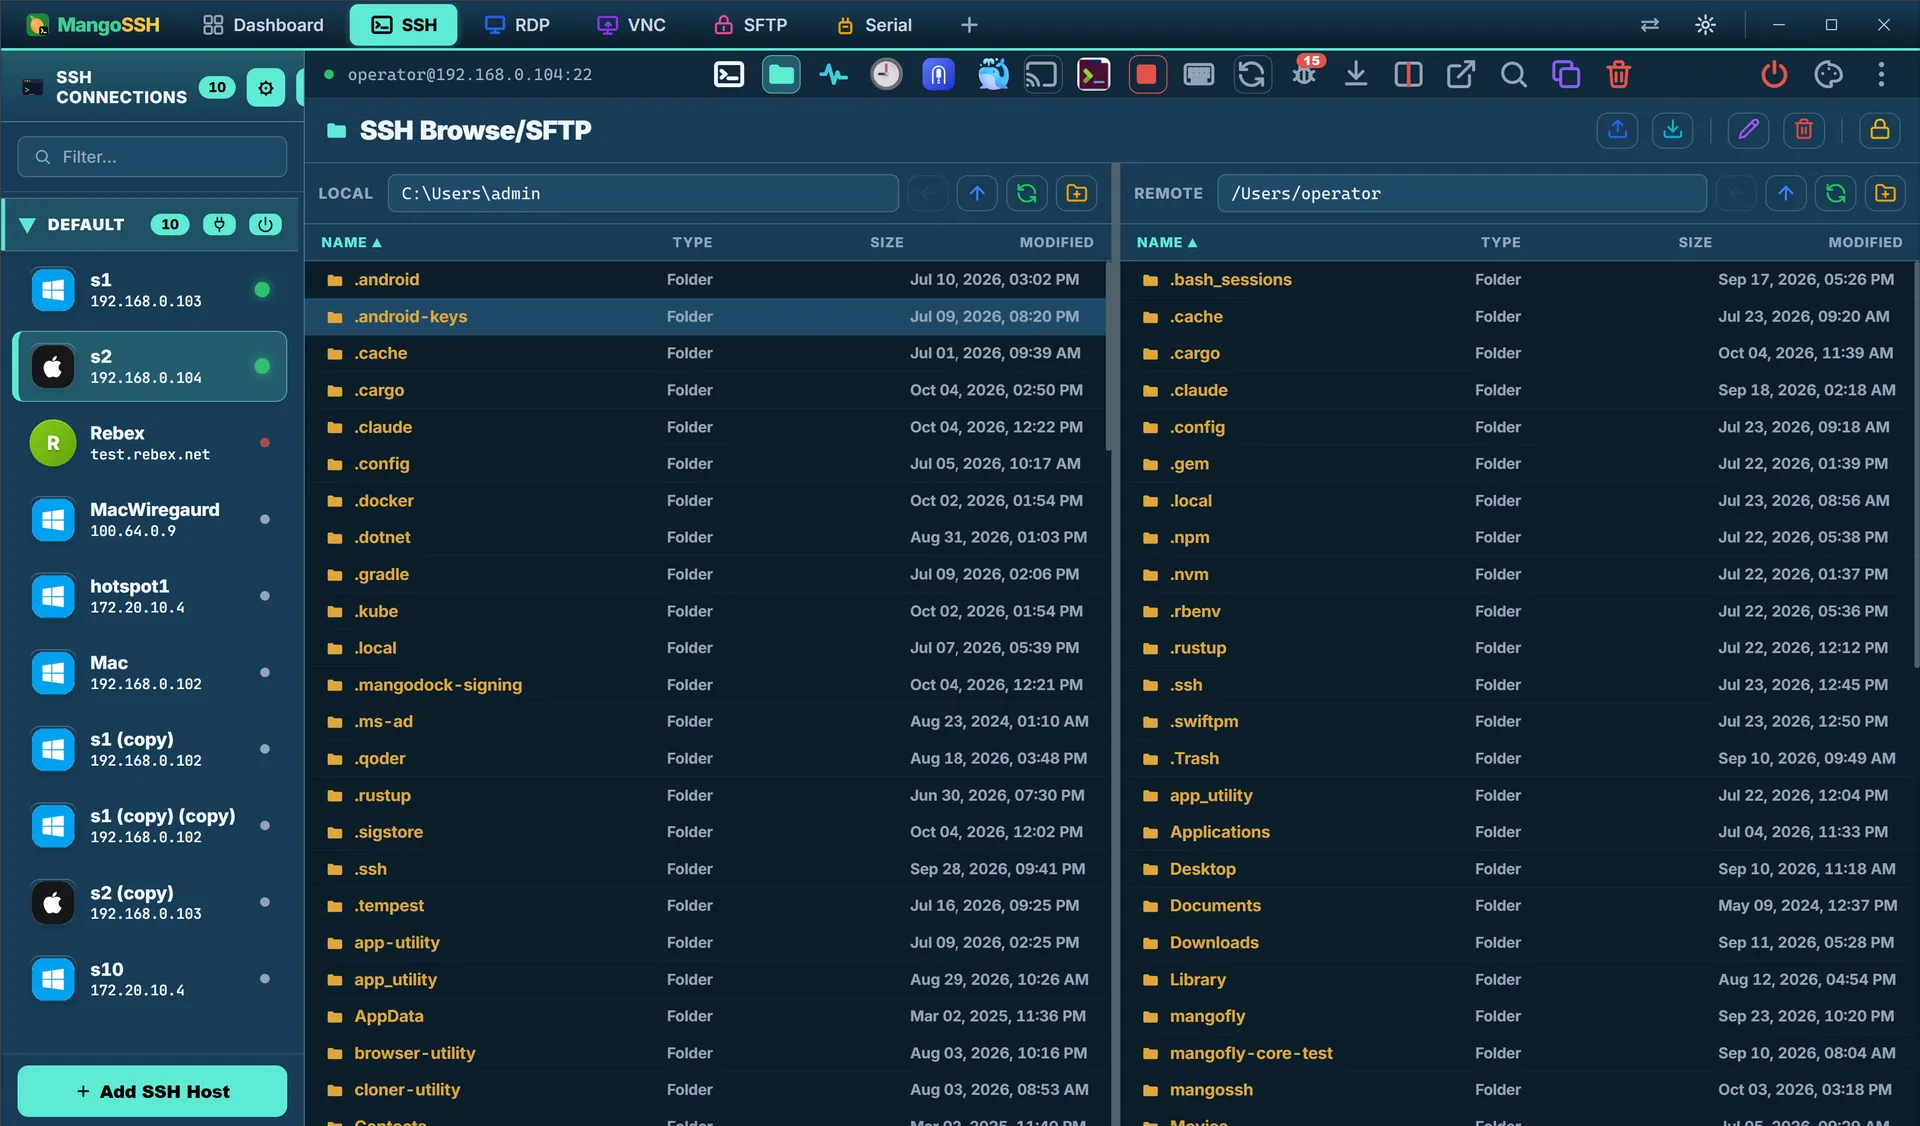The height and width of the screenshot is (1126, 1920).
Task: Click the SFTP file browser folder icon
Action: (781, 75)
